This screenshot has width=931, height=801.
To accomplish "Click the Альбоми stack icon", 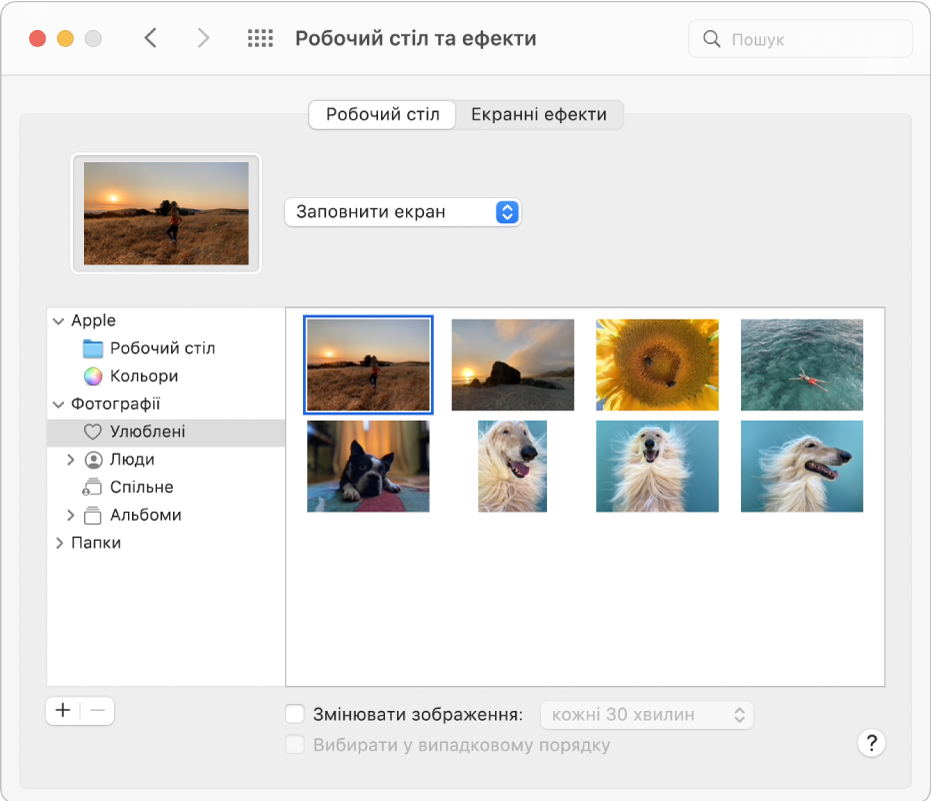I will click(93, 515).
